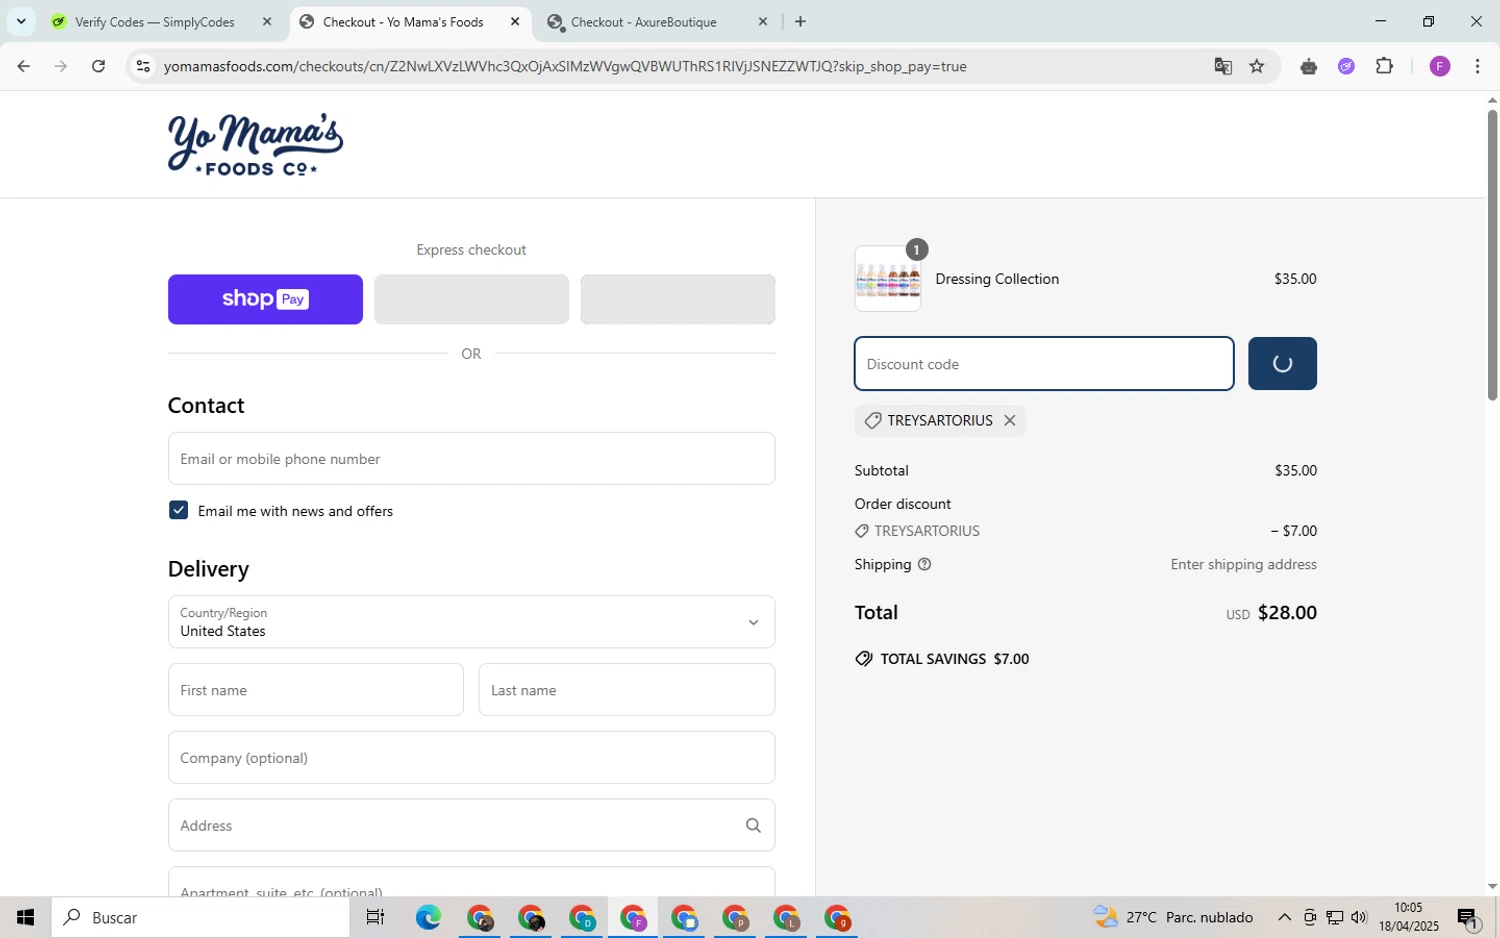This screenshot has height=938, width=1500.
Task: Open the volume control in tray
Action: pyautogui.click(x=1358, y=917)
